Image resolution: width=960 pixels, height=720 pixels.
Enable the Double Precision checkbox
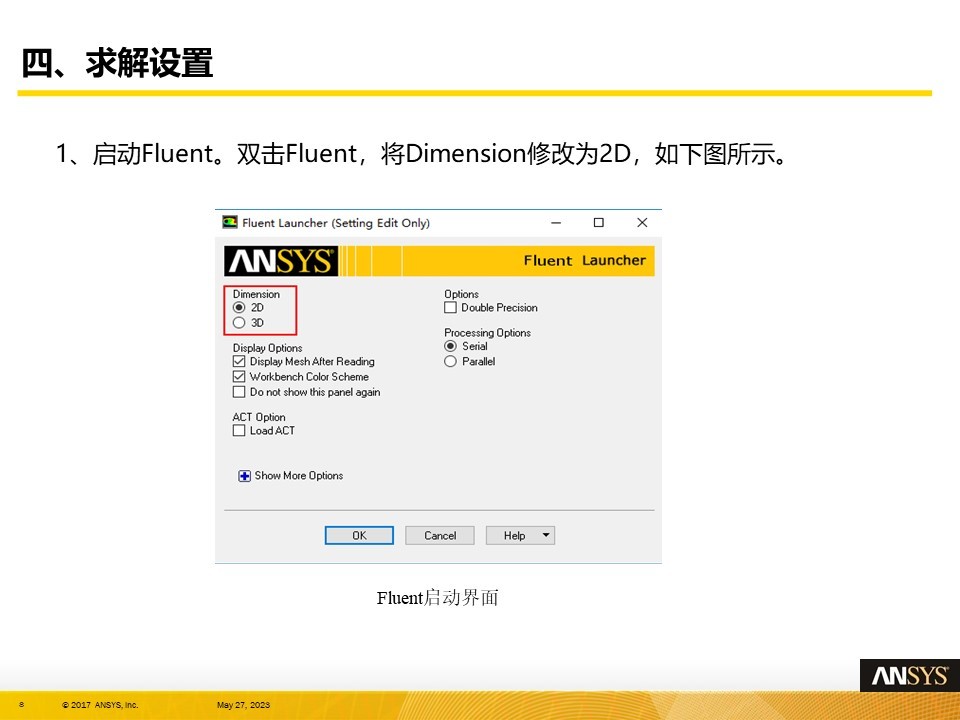451,307
